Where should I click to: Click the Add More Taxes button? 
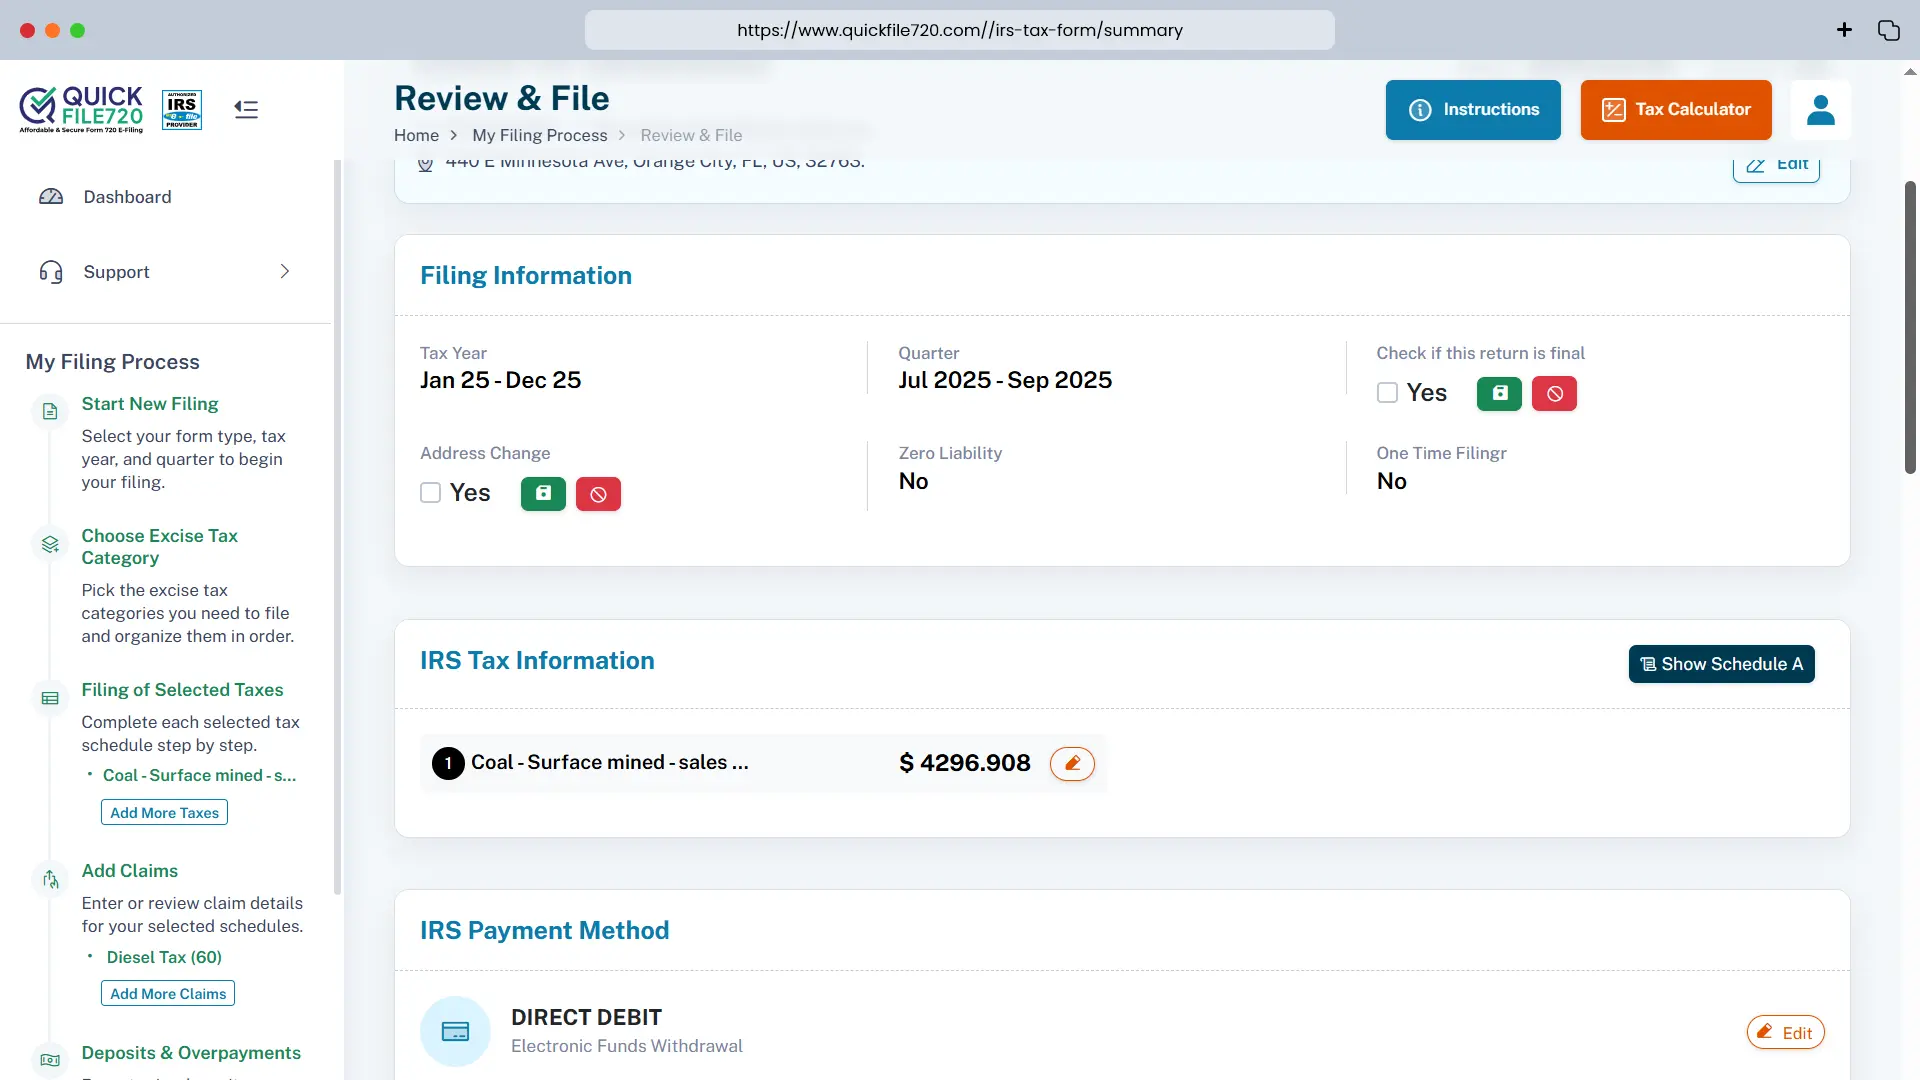pos(163,812)
